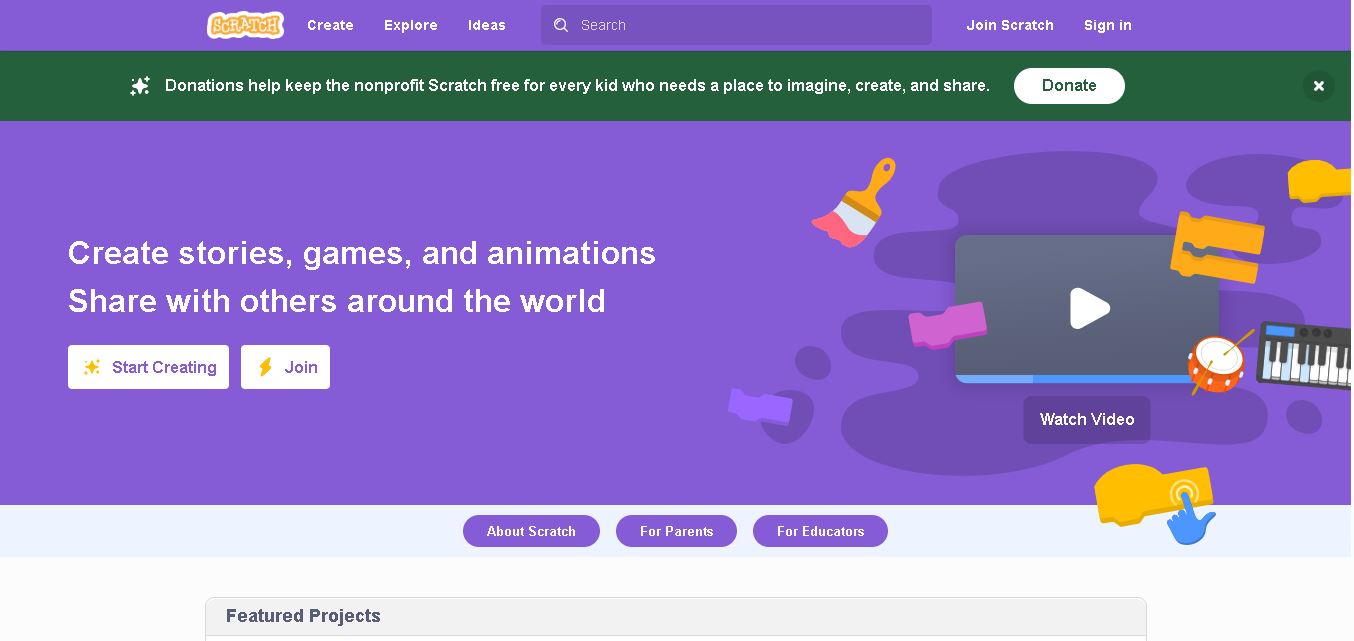Dismiss the donation banner with the X

[1319, 86]
